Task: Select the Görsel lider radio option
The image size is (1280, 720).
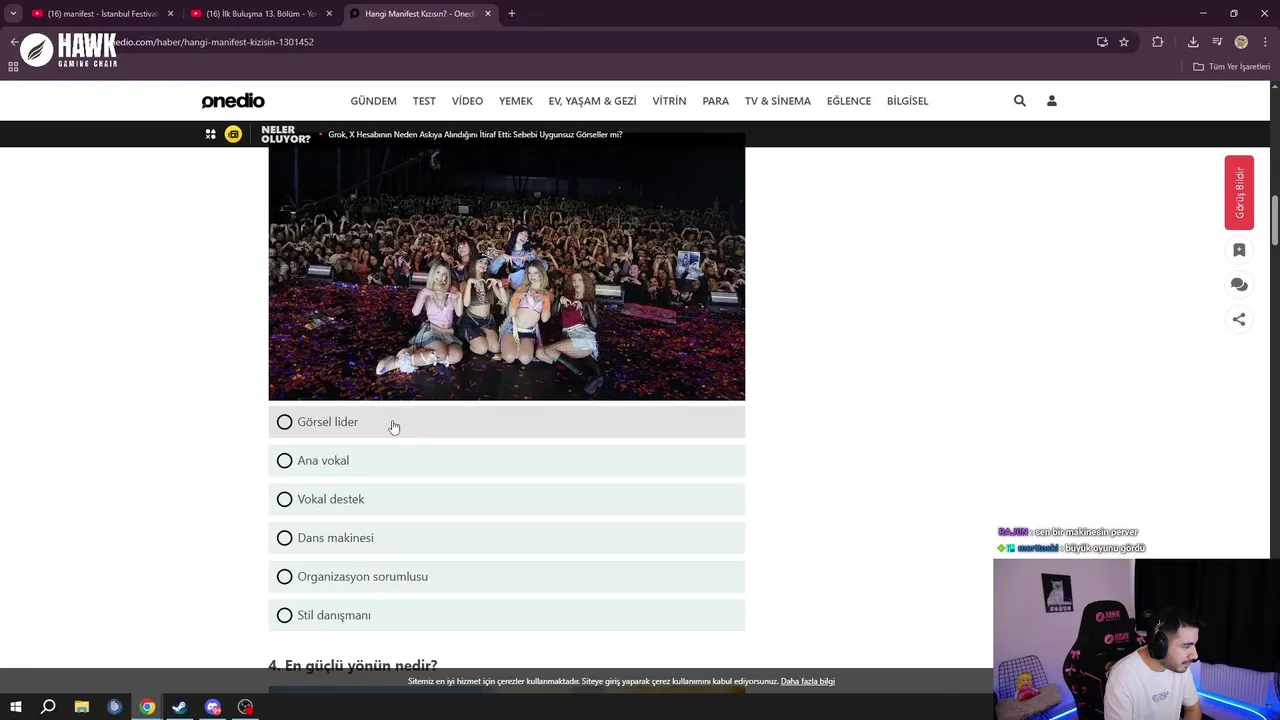Action: click(506, 422)
